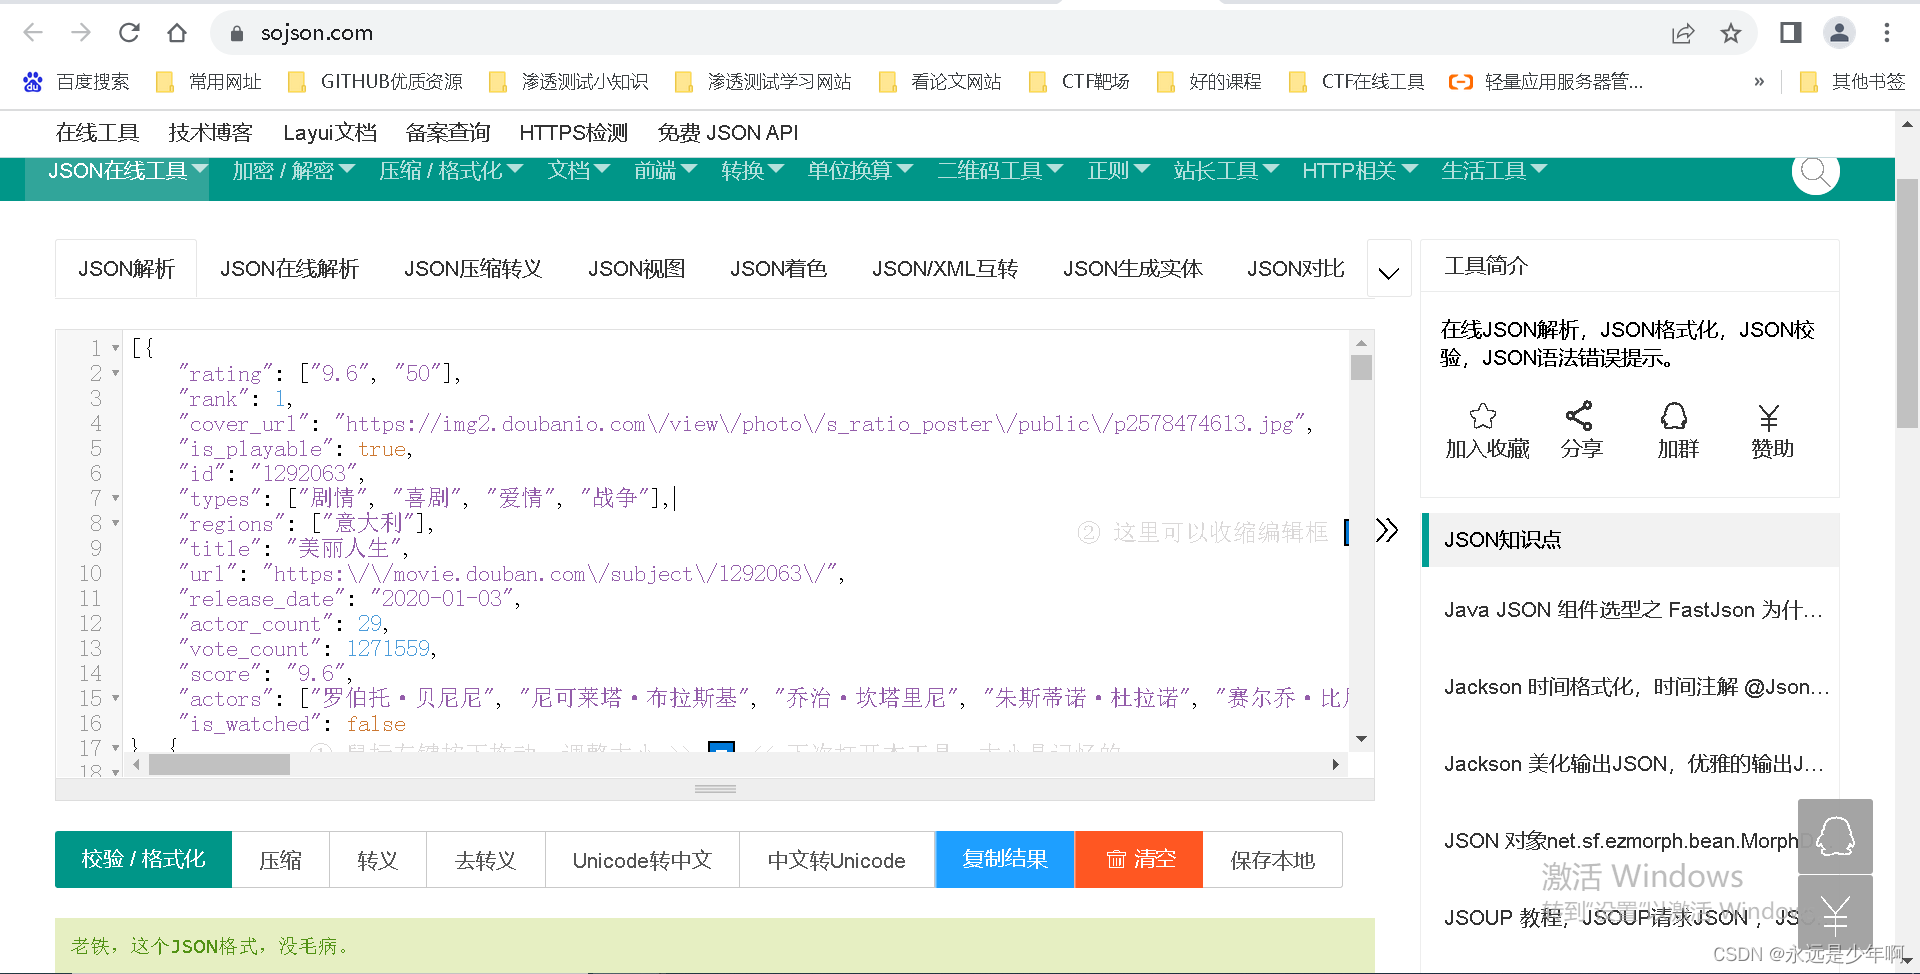1920x974 pixels.
Task: Click the editor resize handle bar
Action: click(x=715, y=789)
